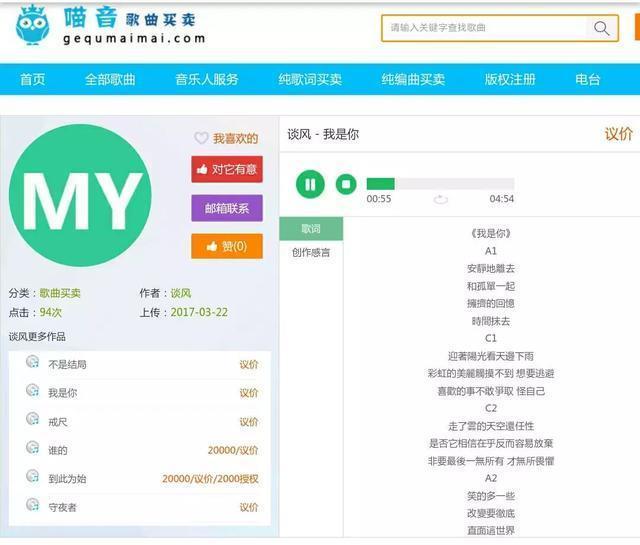Click the orange 赞(0) like button

point(227,246)
